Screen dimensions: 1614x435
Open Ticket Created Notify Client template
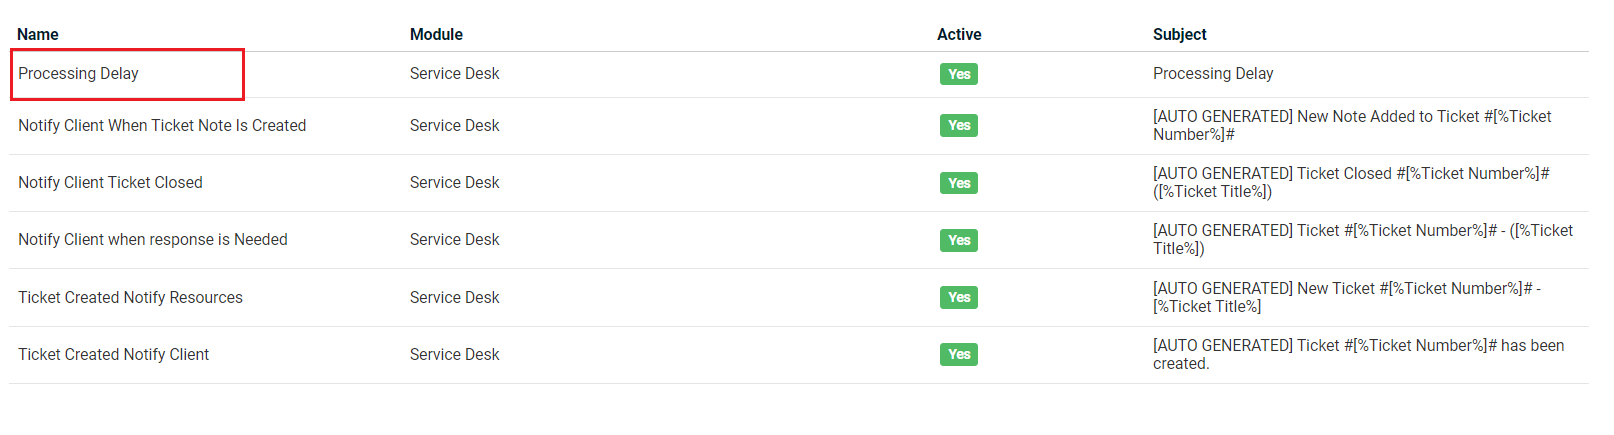[x=113, y=355]
